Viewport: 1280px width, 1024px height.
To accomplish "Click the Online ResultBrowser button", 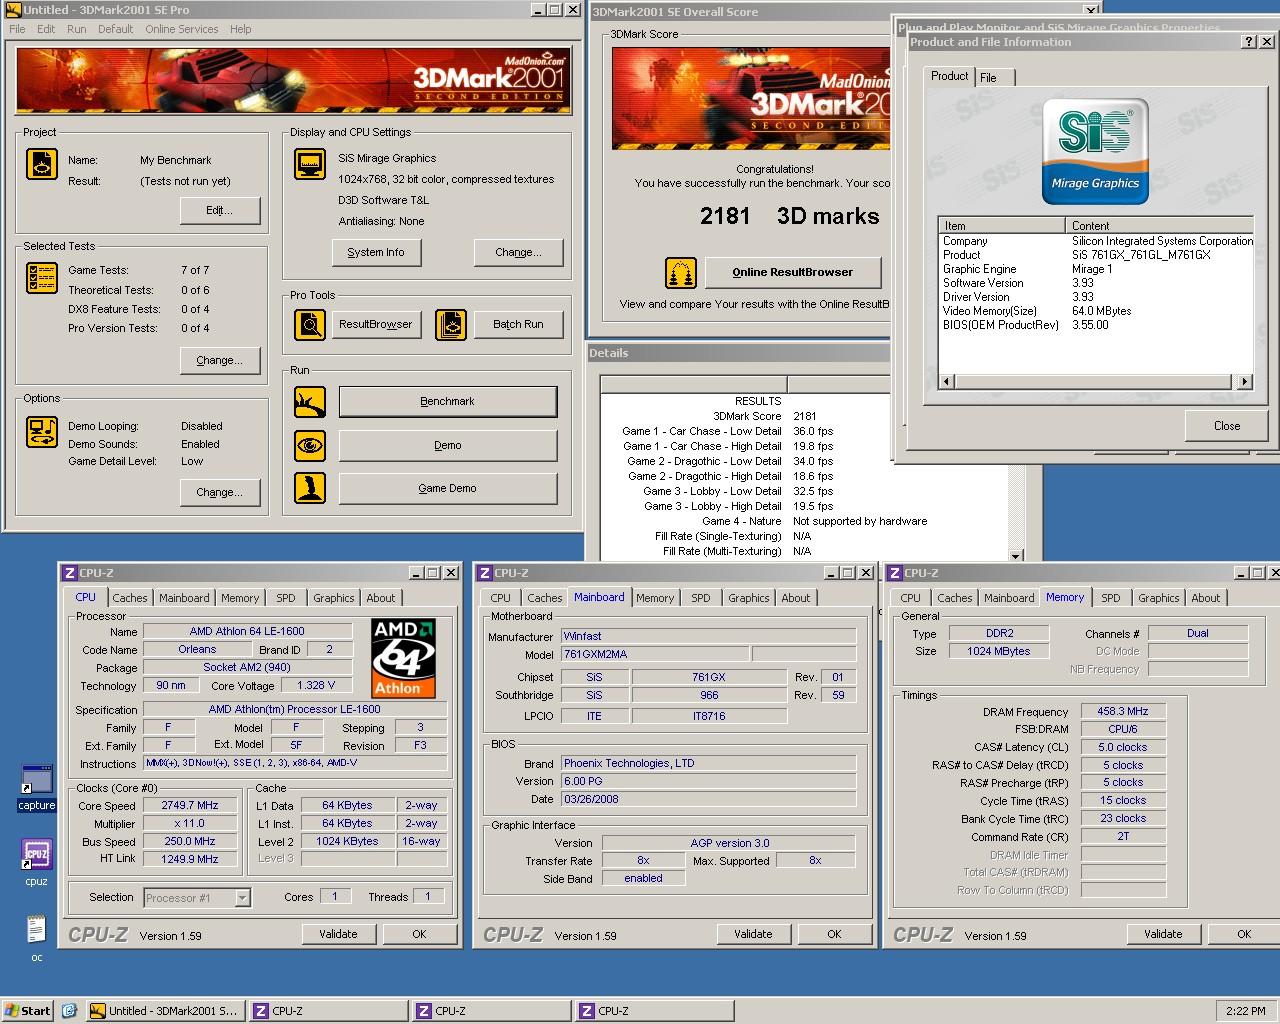I will click(x=793, y=272).
